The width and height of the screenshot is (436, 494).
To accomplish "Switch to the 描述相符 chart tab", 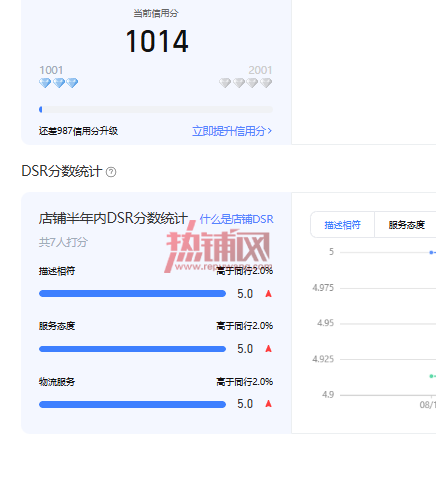I will click(x=342, y=225).
